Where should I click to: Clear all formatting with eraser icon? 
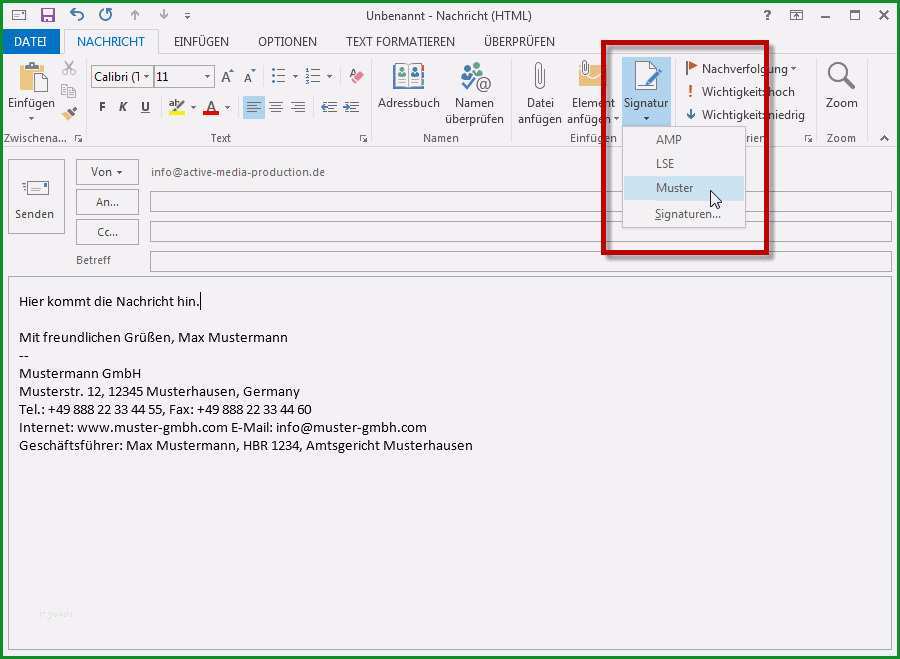[356, 76]
